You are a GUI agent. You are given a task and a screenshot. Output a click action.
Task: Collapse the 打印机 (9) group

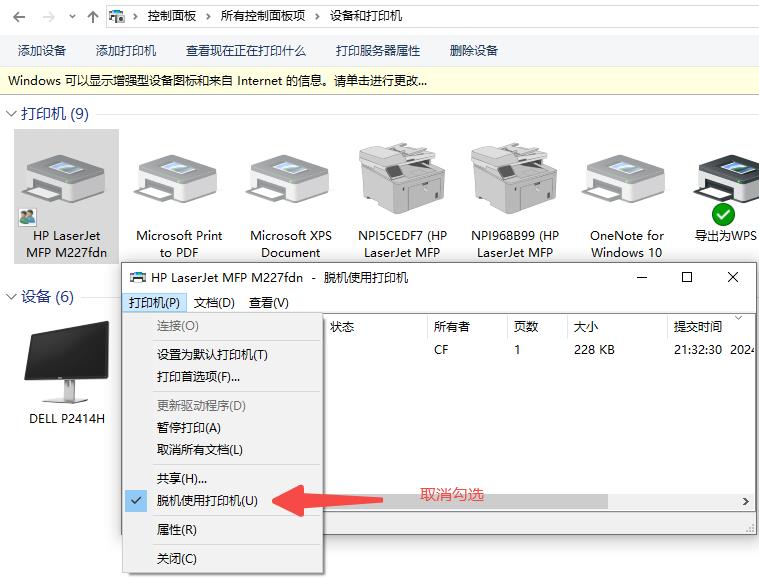tap(11, 114)
